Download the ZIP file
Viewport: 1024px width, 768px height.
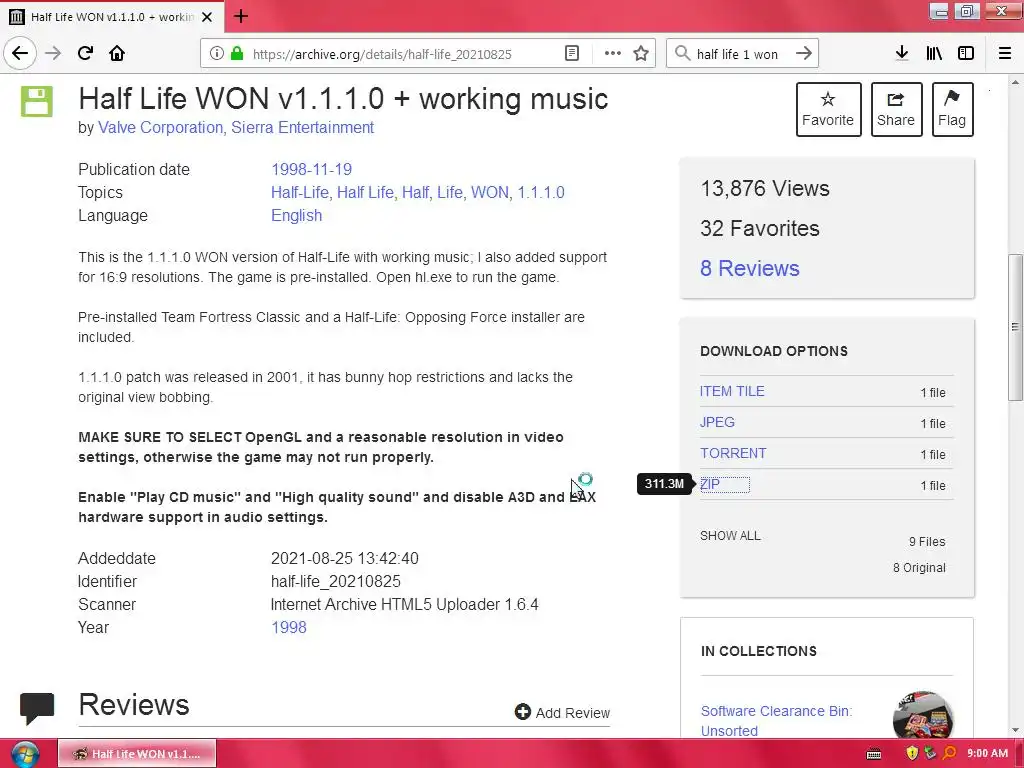click(x=710, y=484)
